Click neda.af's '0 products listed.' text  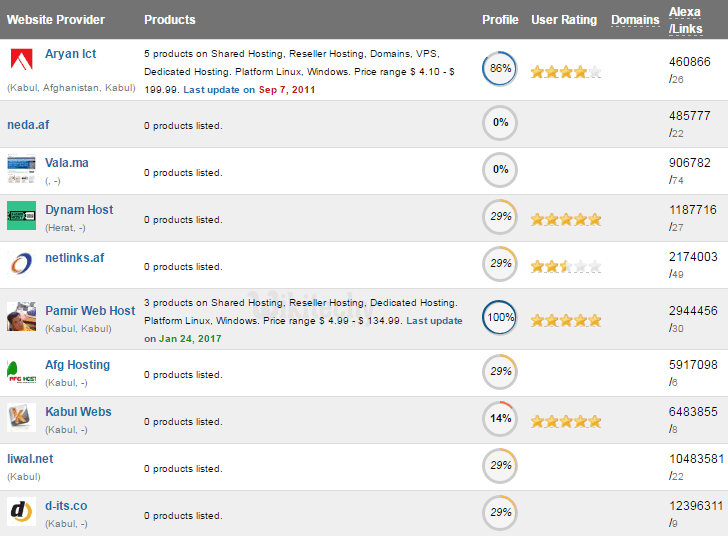183,126
